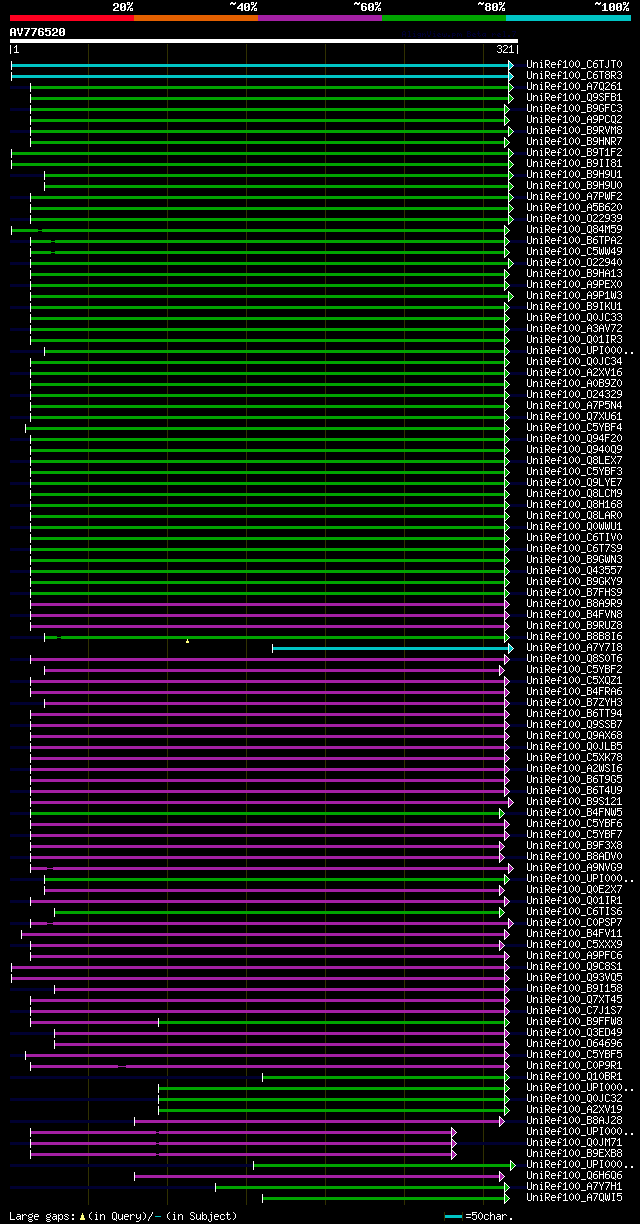The image size is (640, 1224).
Task: Select the UniRef100_Q8H168 hit
Action: 574,505
